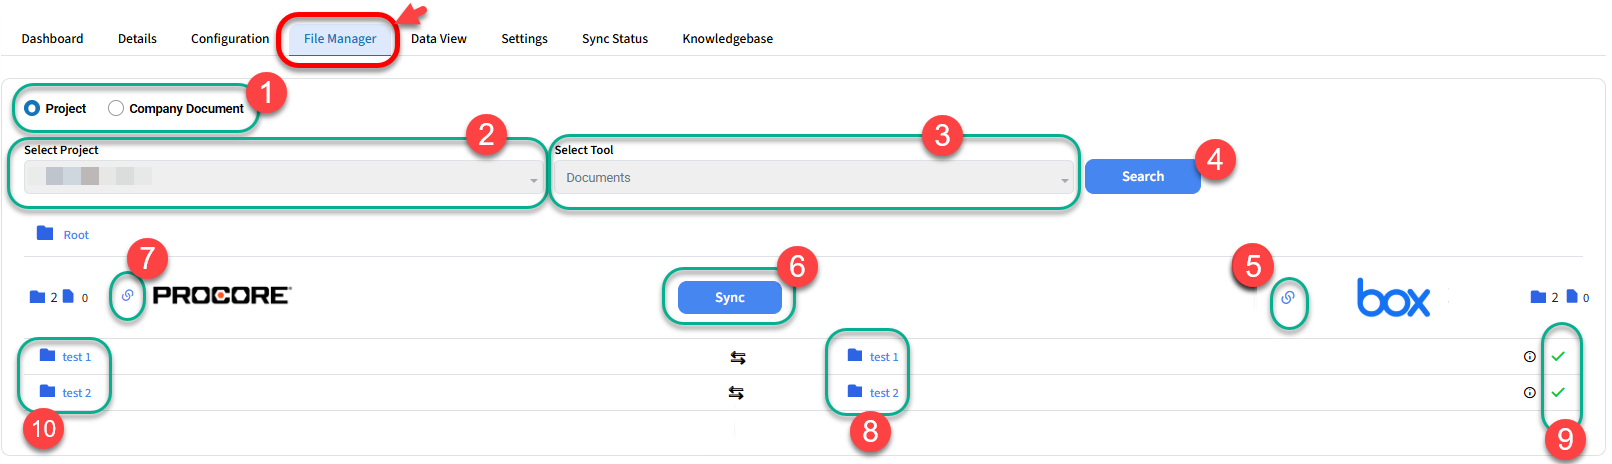Select the Project radio button

tap(33, 108)
